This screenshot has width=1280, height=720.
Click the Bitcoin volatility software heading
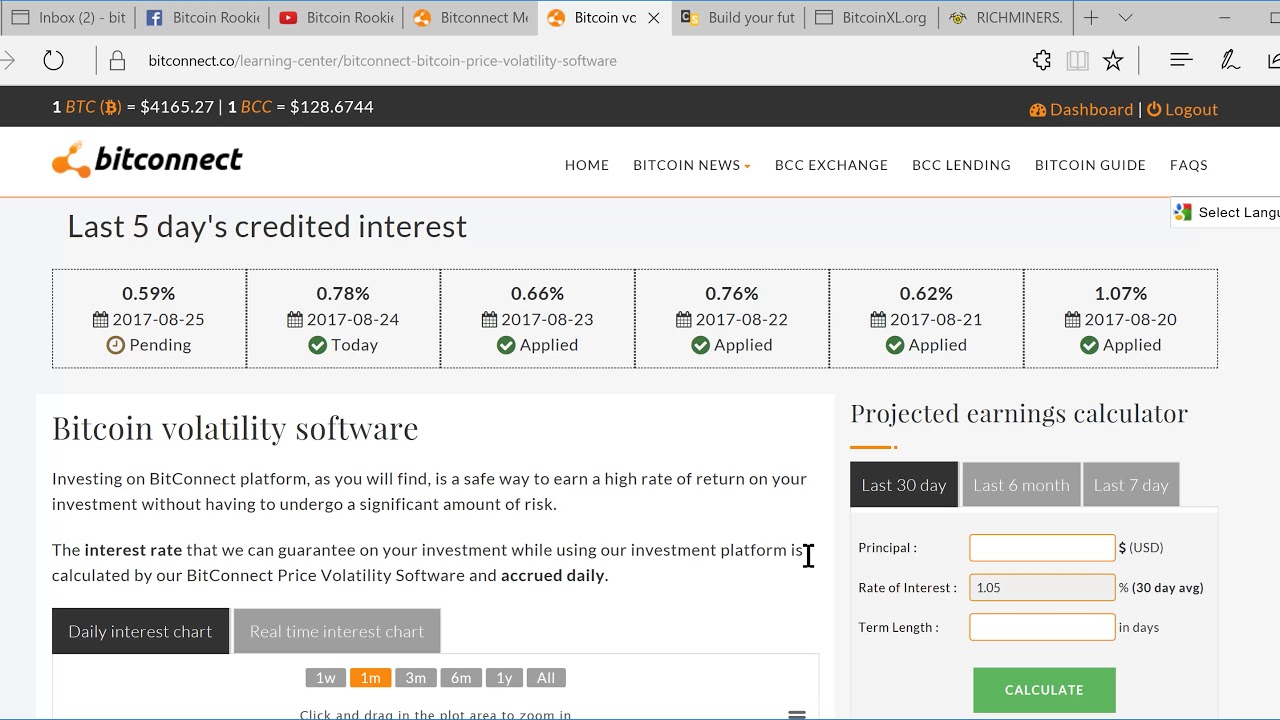[235, 428]
